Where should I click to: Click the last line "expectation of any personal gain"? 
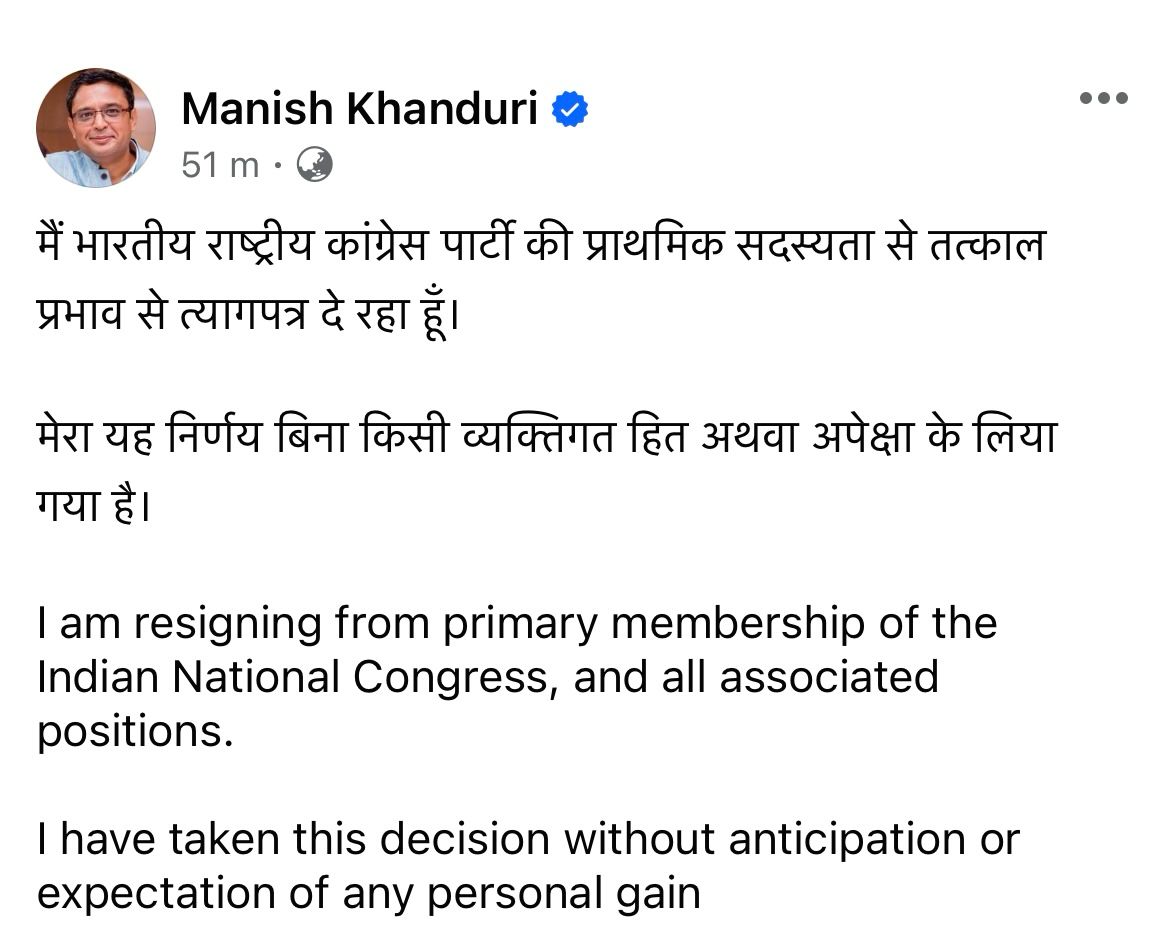click(369, 893)
